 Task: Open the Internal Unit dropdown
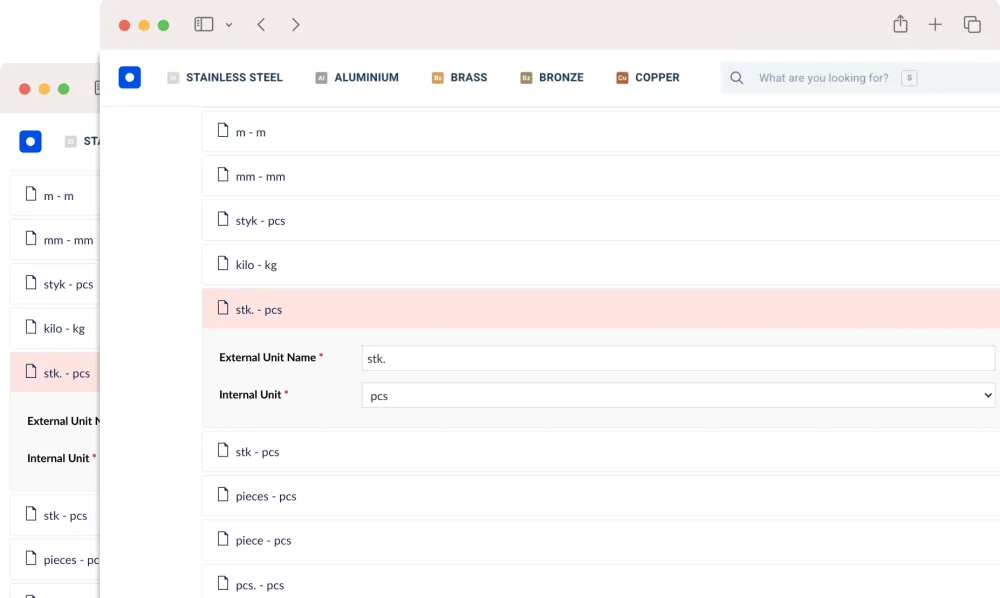click(x=678, y=395)
